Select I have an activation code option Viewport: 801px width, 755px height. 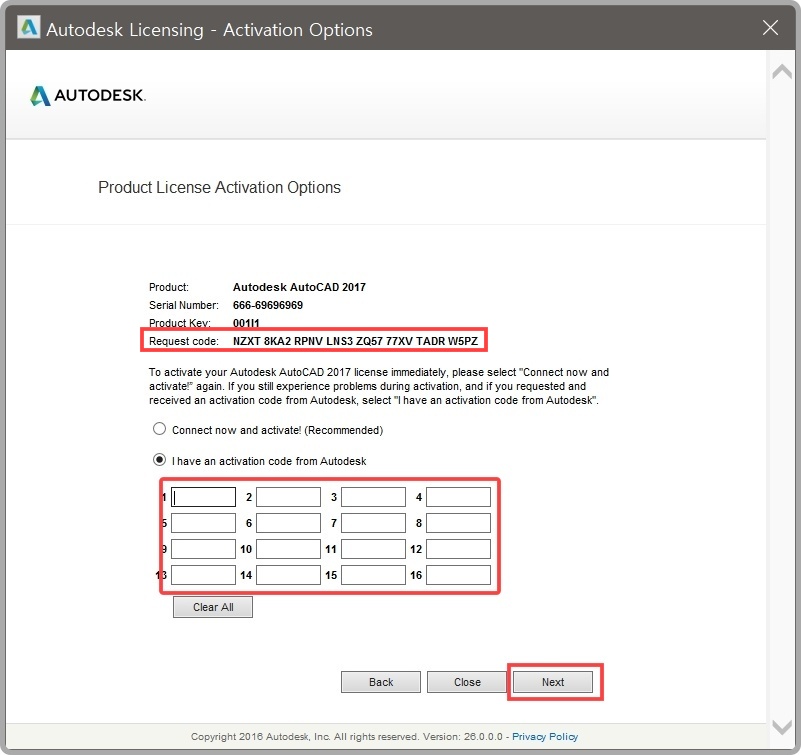[159, 460]
